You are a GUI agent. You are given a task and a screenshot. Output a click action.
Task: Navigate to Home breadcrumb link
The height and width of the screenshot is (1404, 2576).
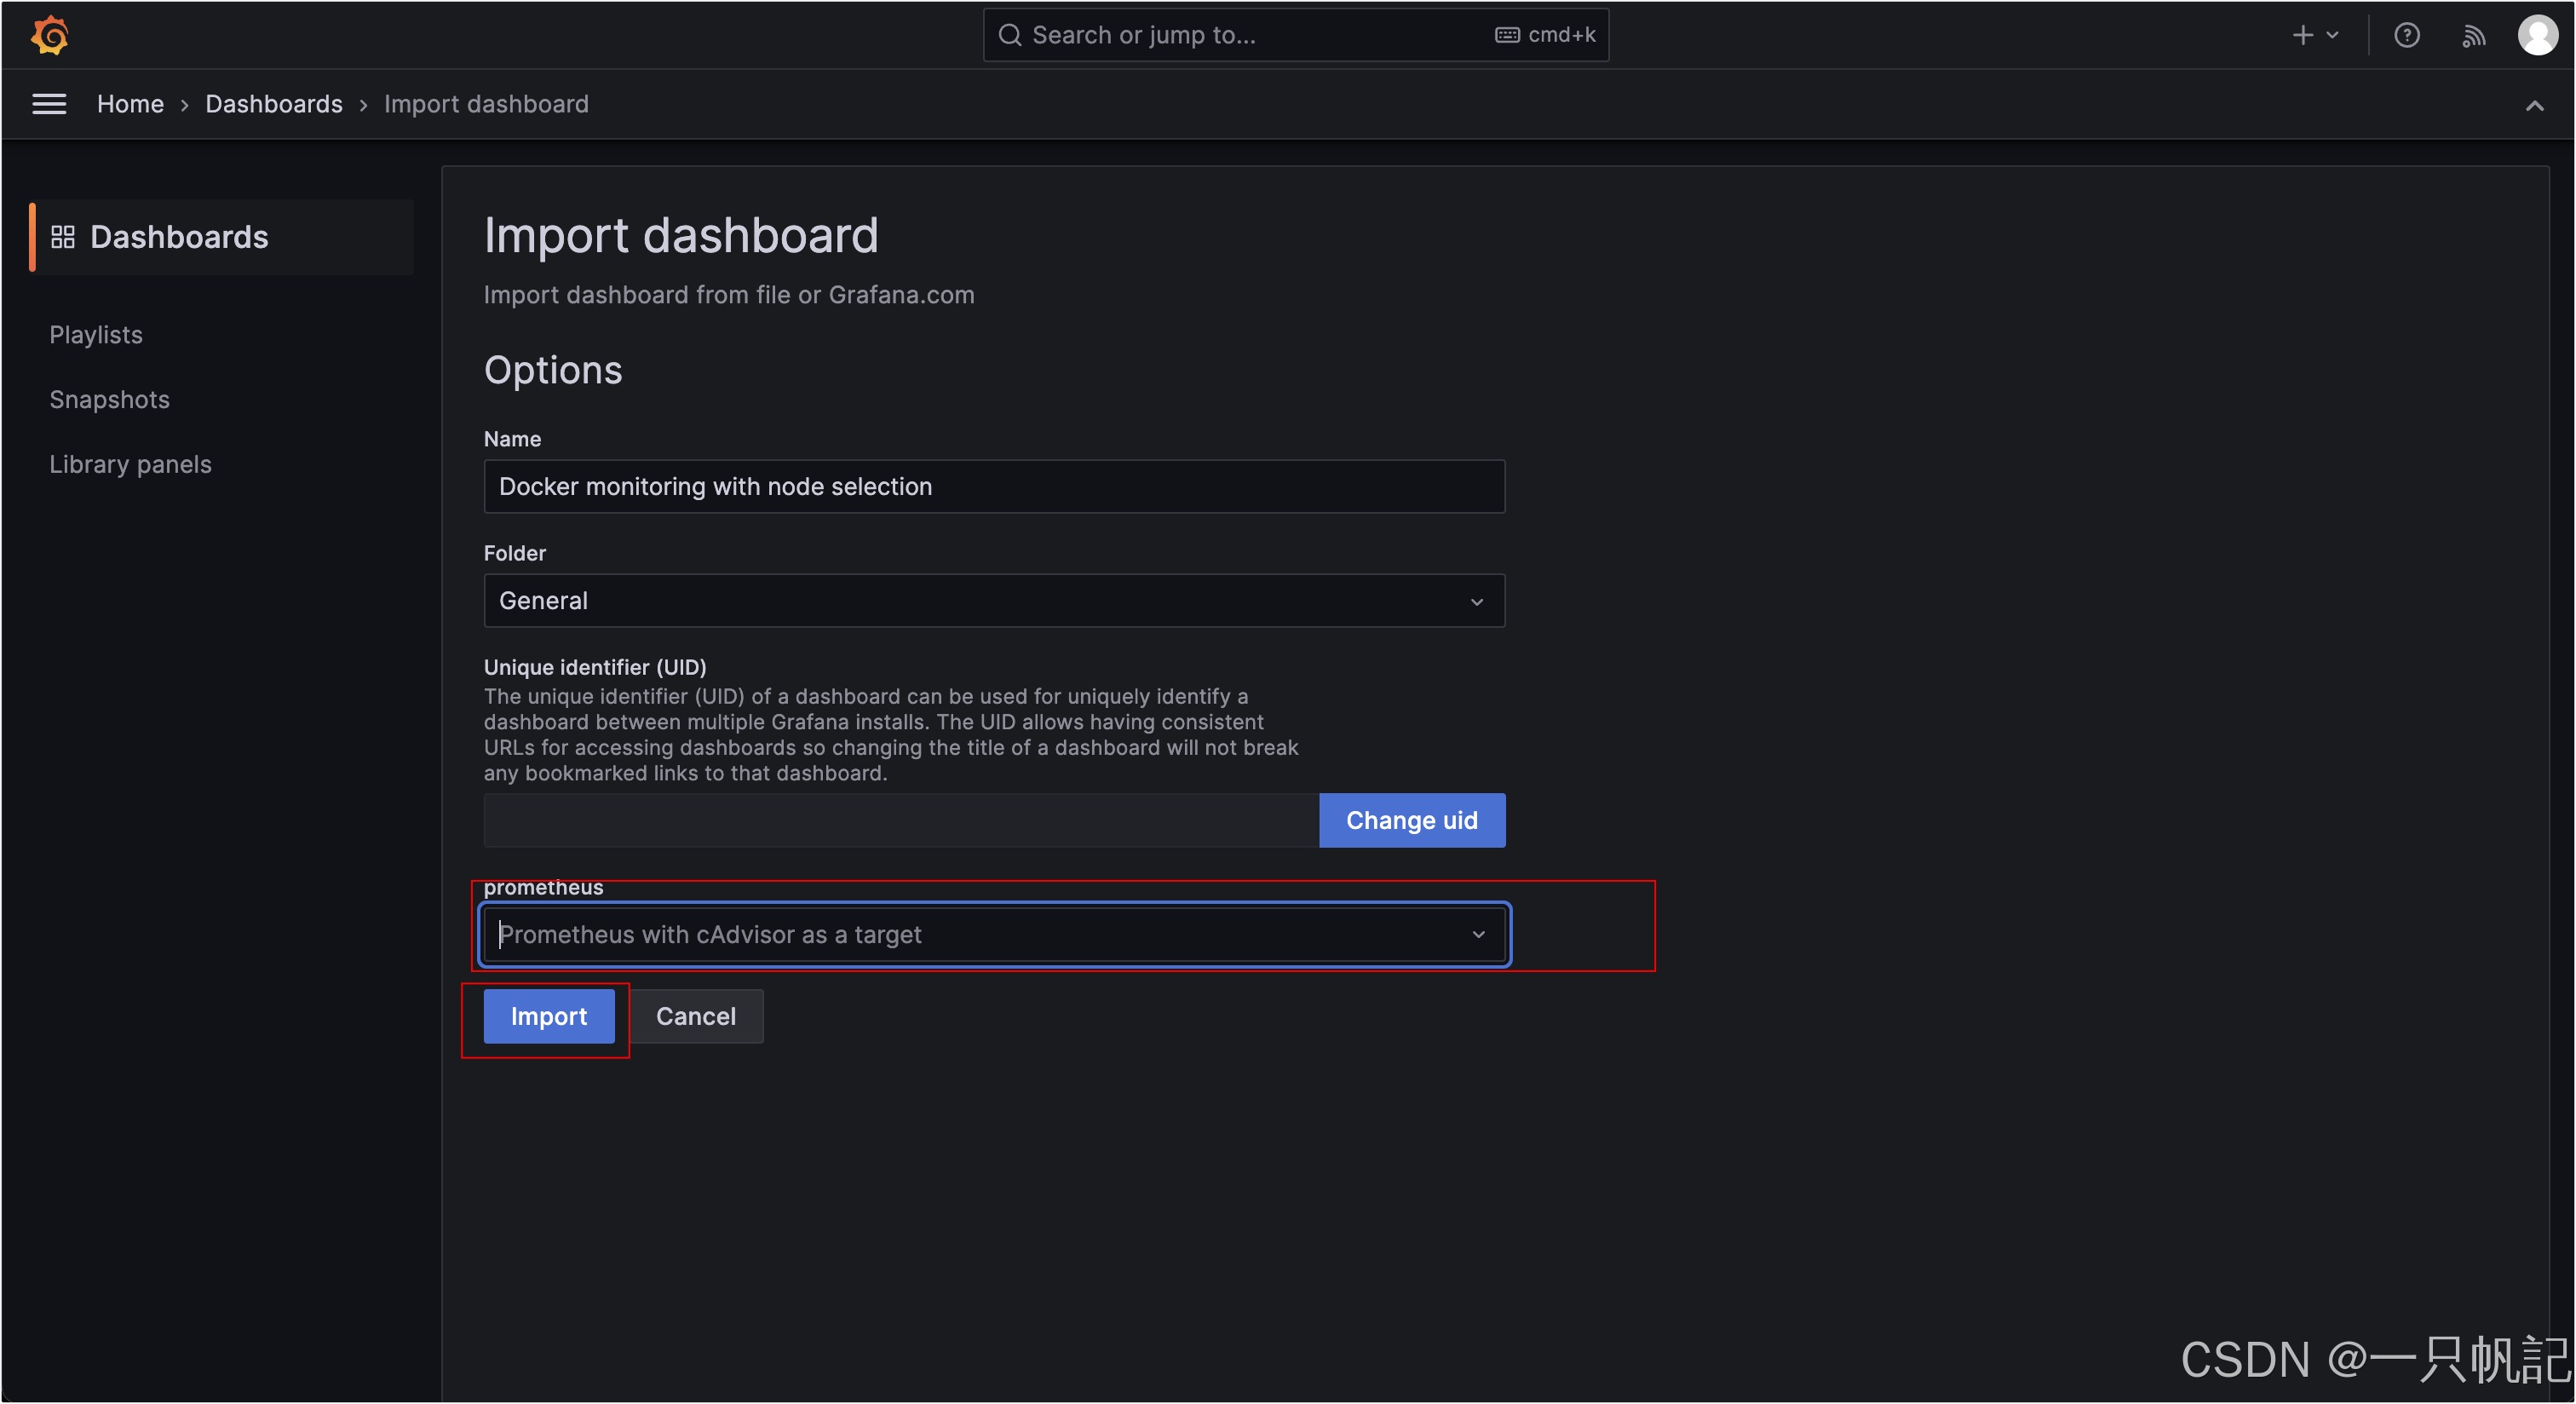130,104
